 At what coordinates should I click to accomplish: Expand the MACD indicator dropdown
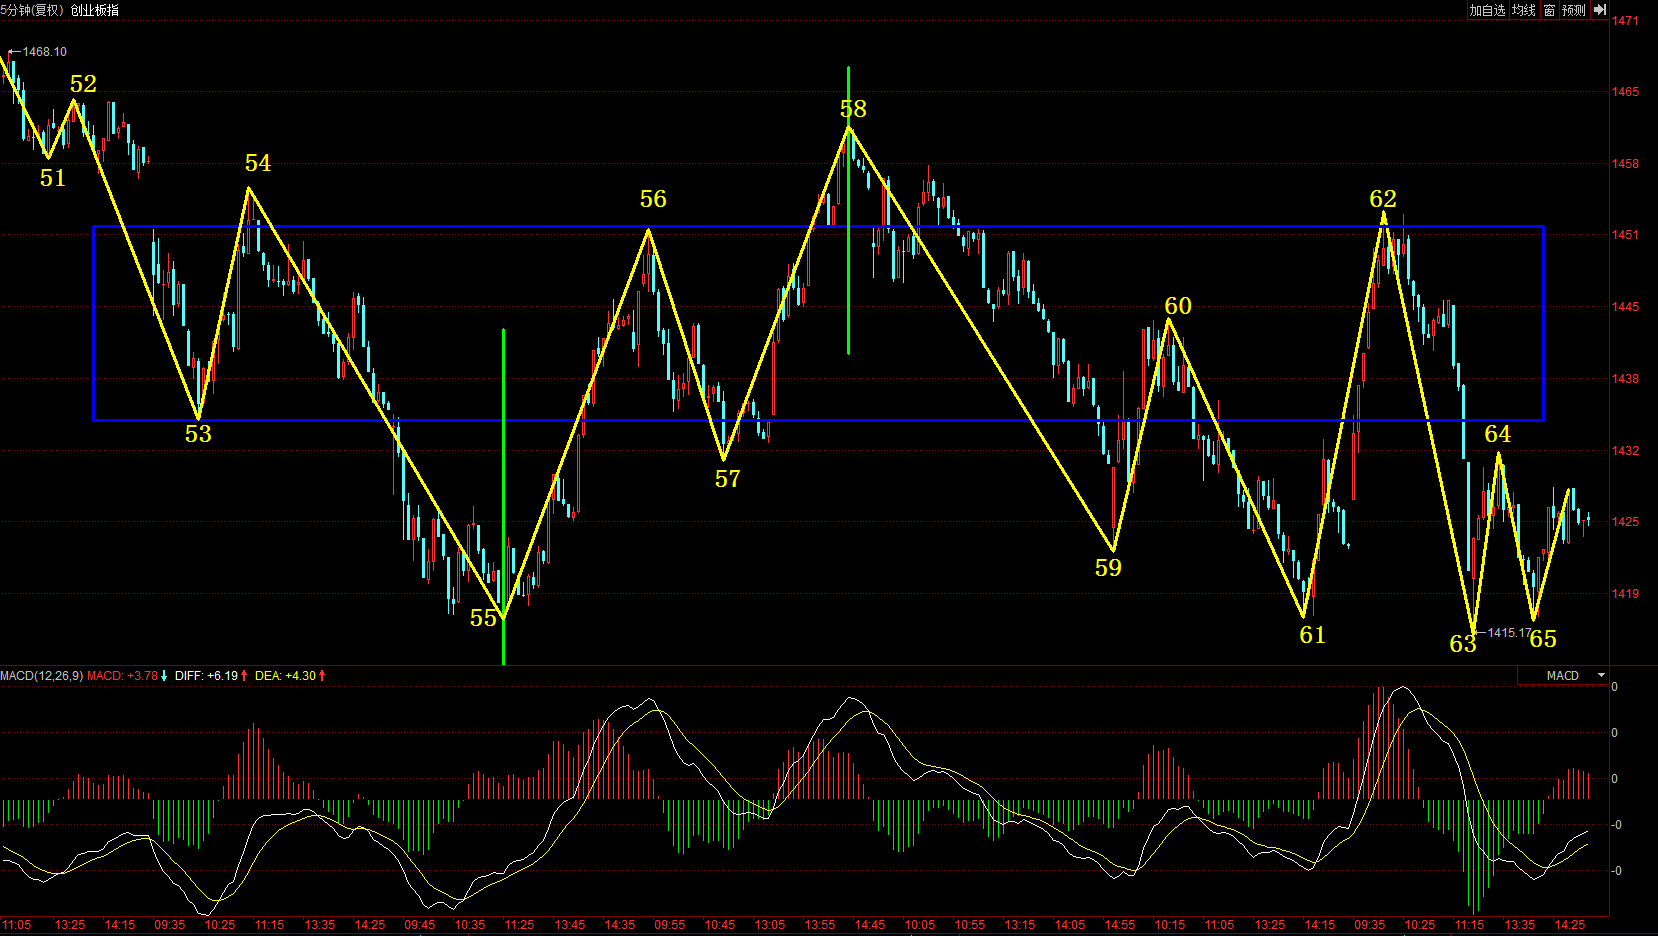point(1601,676)
